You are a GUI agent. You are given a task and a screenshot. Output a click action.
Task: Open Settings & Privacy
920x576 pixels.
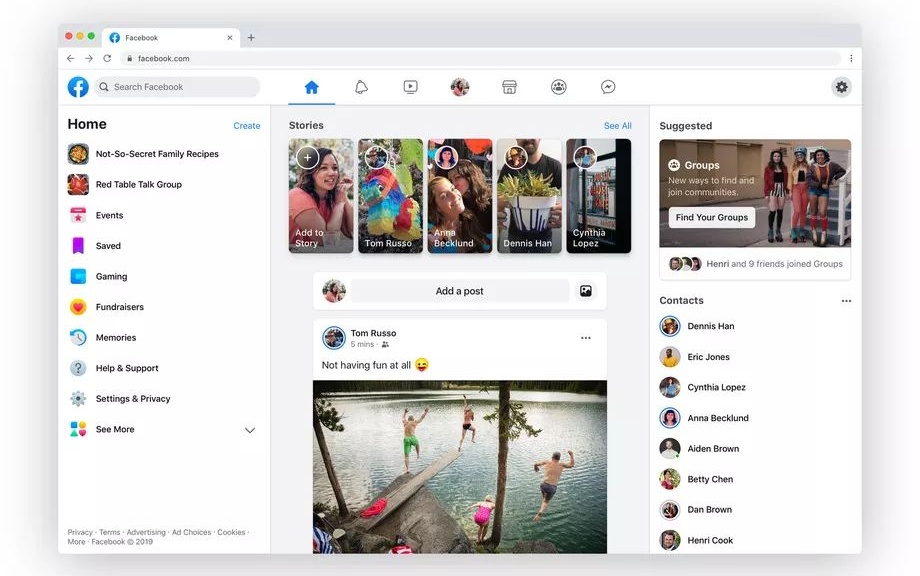pyautogui.click(x=133, y=398)
